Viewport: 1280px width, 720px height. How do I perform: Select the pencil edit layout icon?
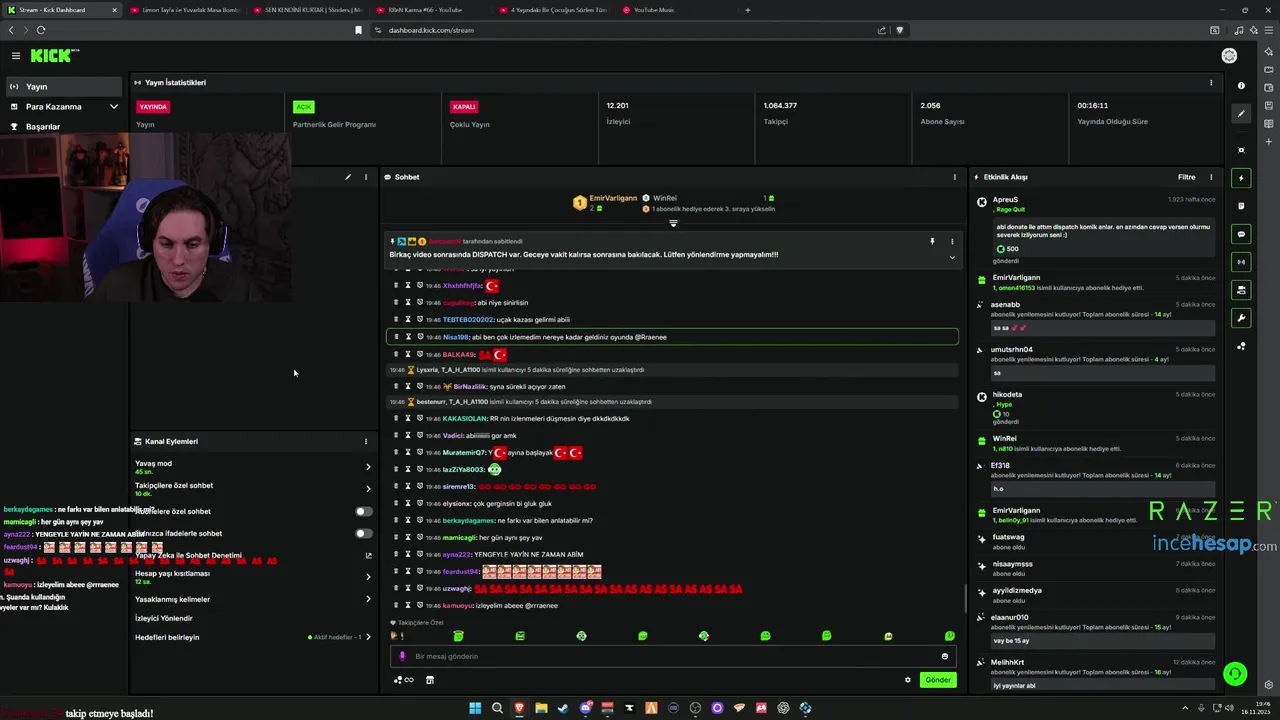pos(1241,114)
